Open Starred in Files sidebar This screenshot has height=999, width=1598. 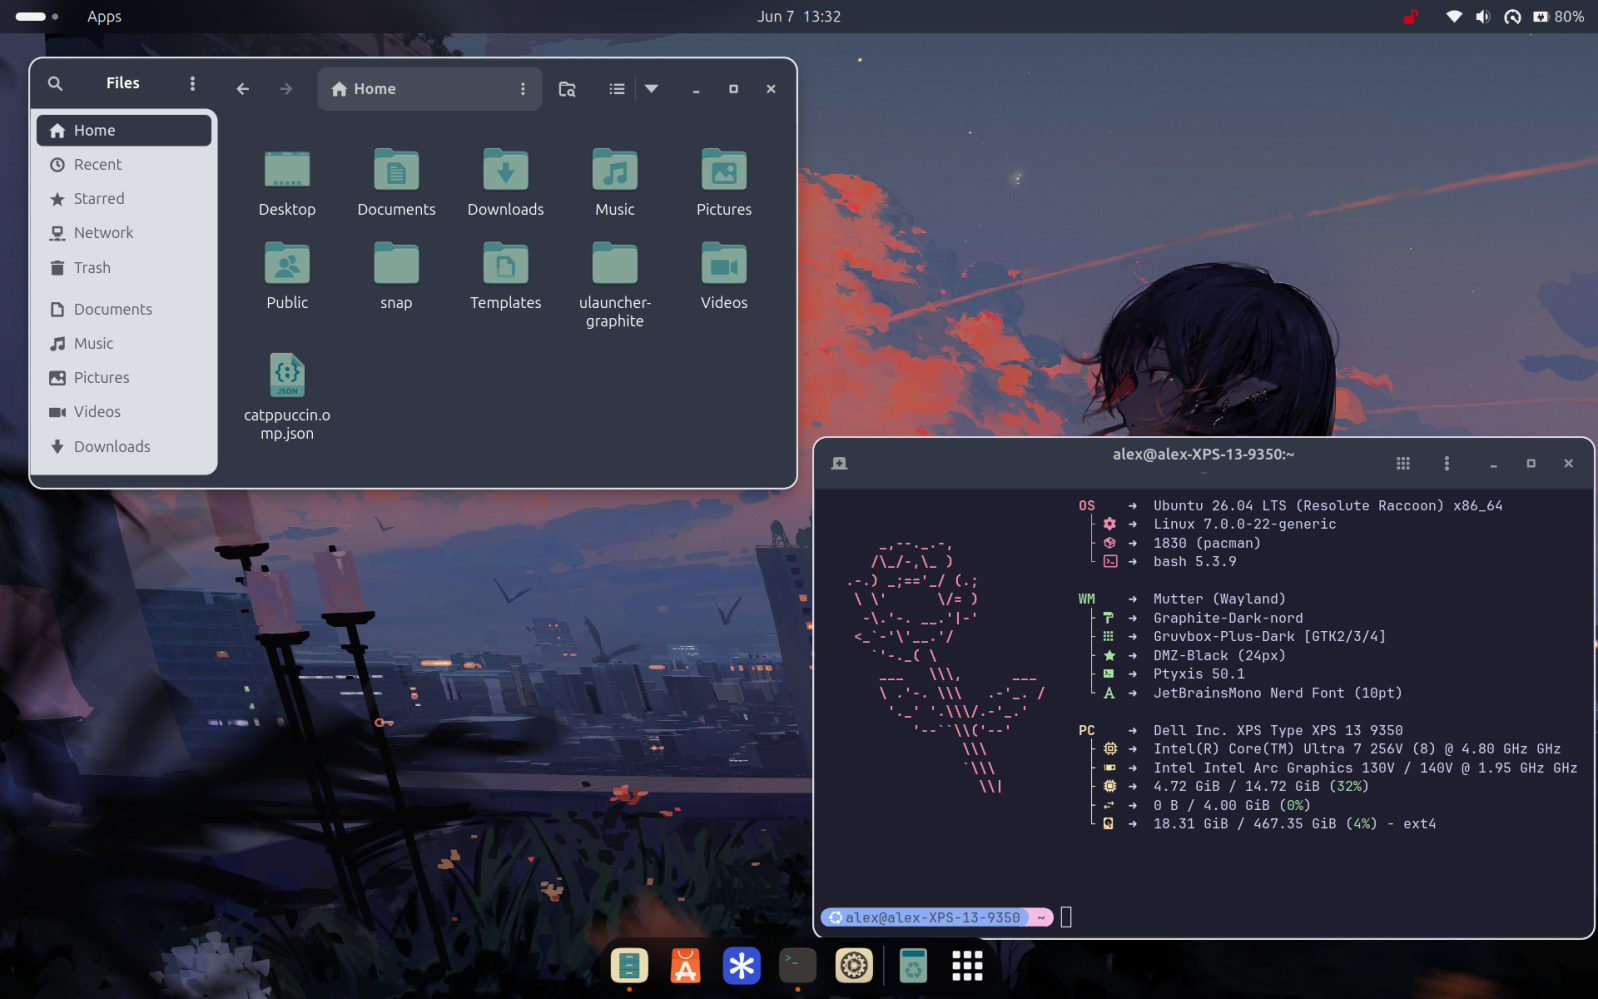tap(124, 198)
